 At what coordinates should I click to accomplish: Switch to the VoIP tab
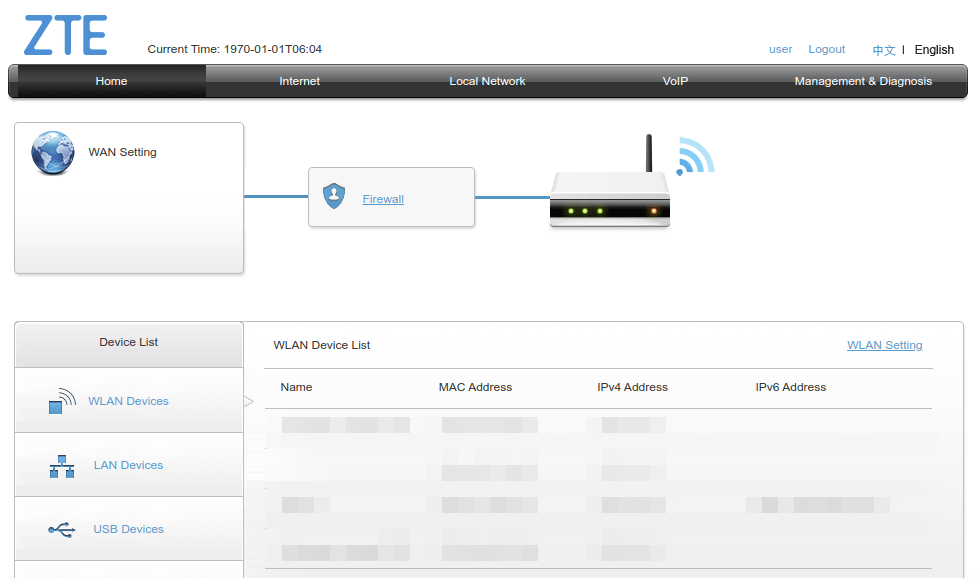click(675, 81)
